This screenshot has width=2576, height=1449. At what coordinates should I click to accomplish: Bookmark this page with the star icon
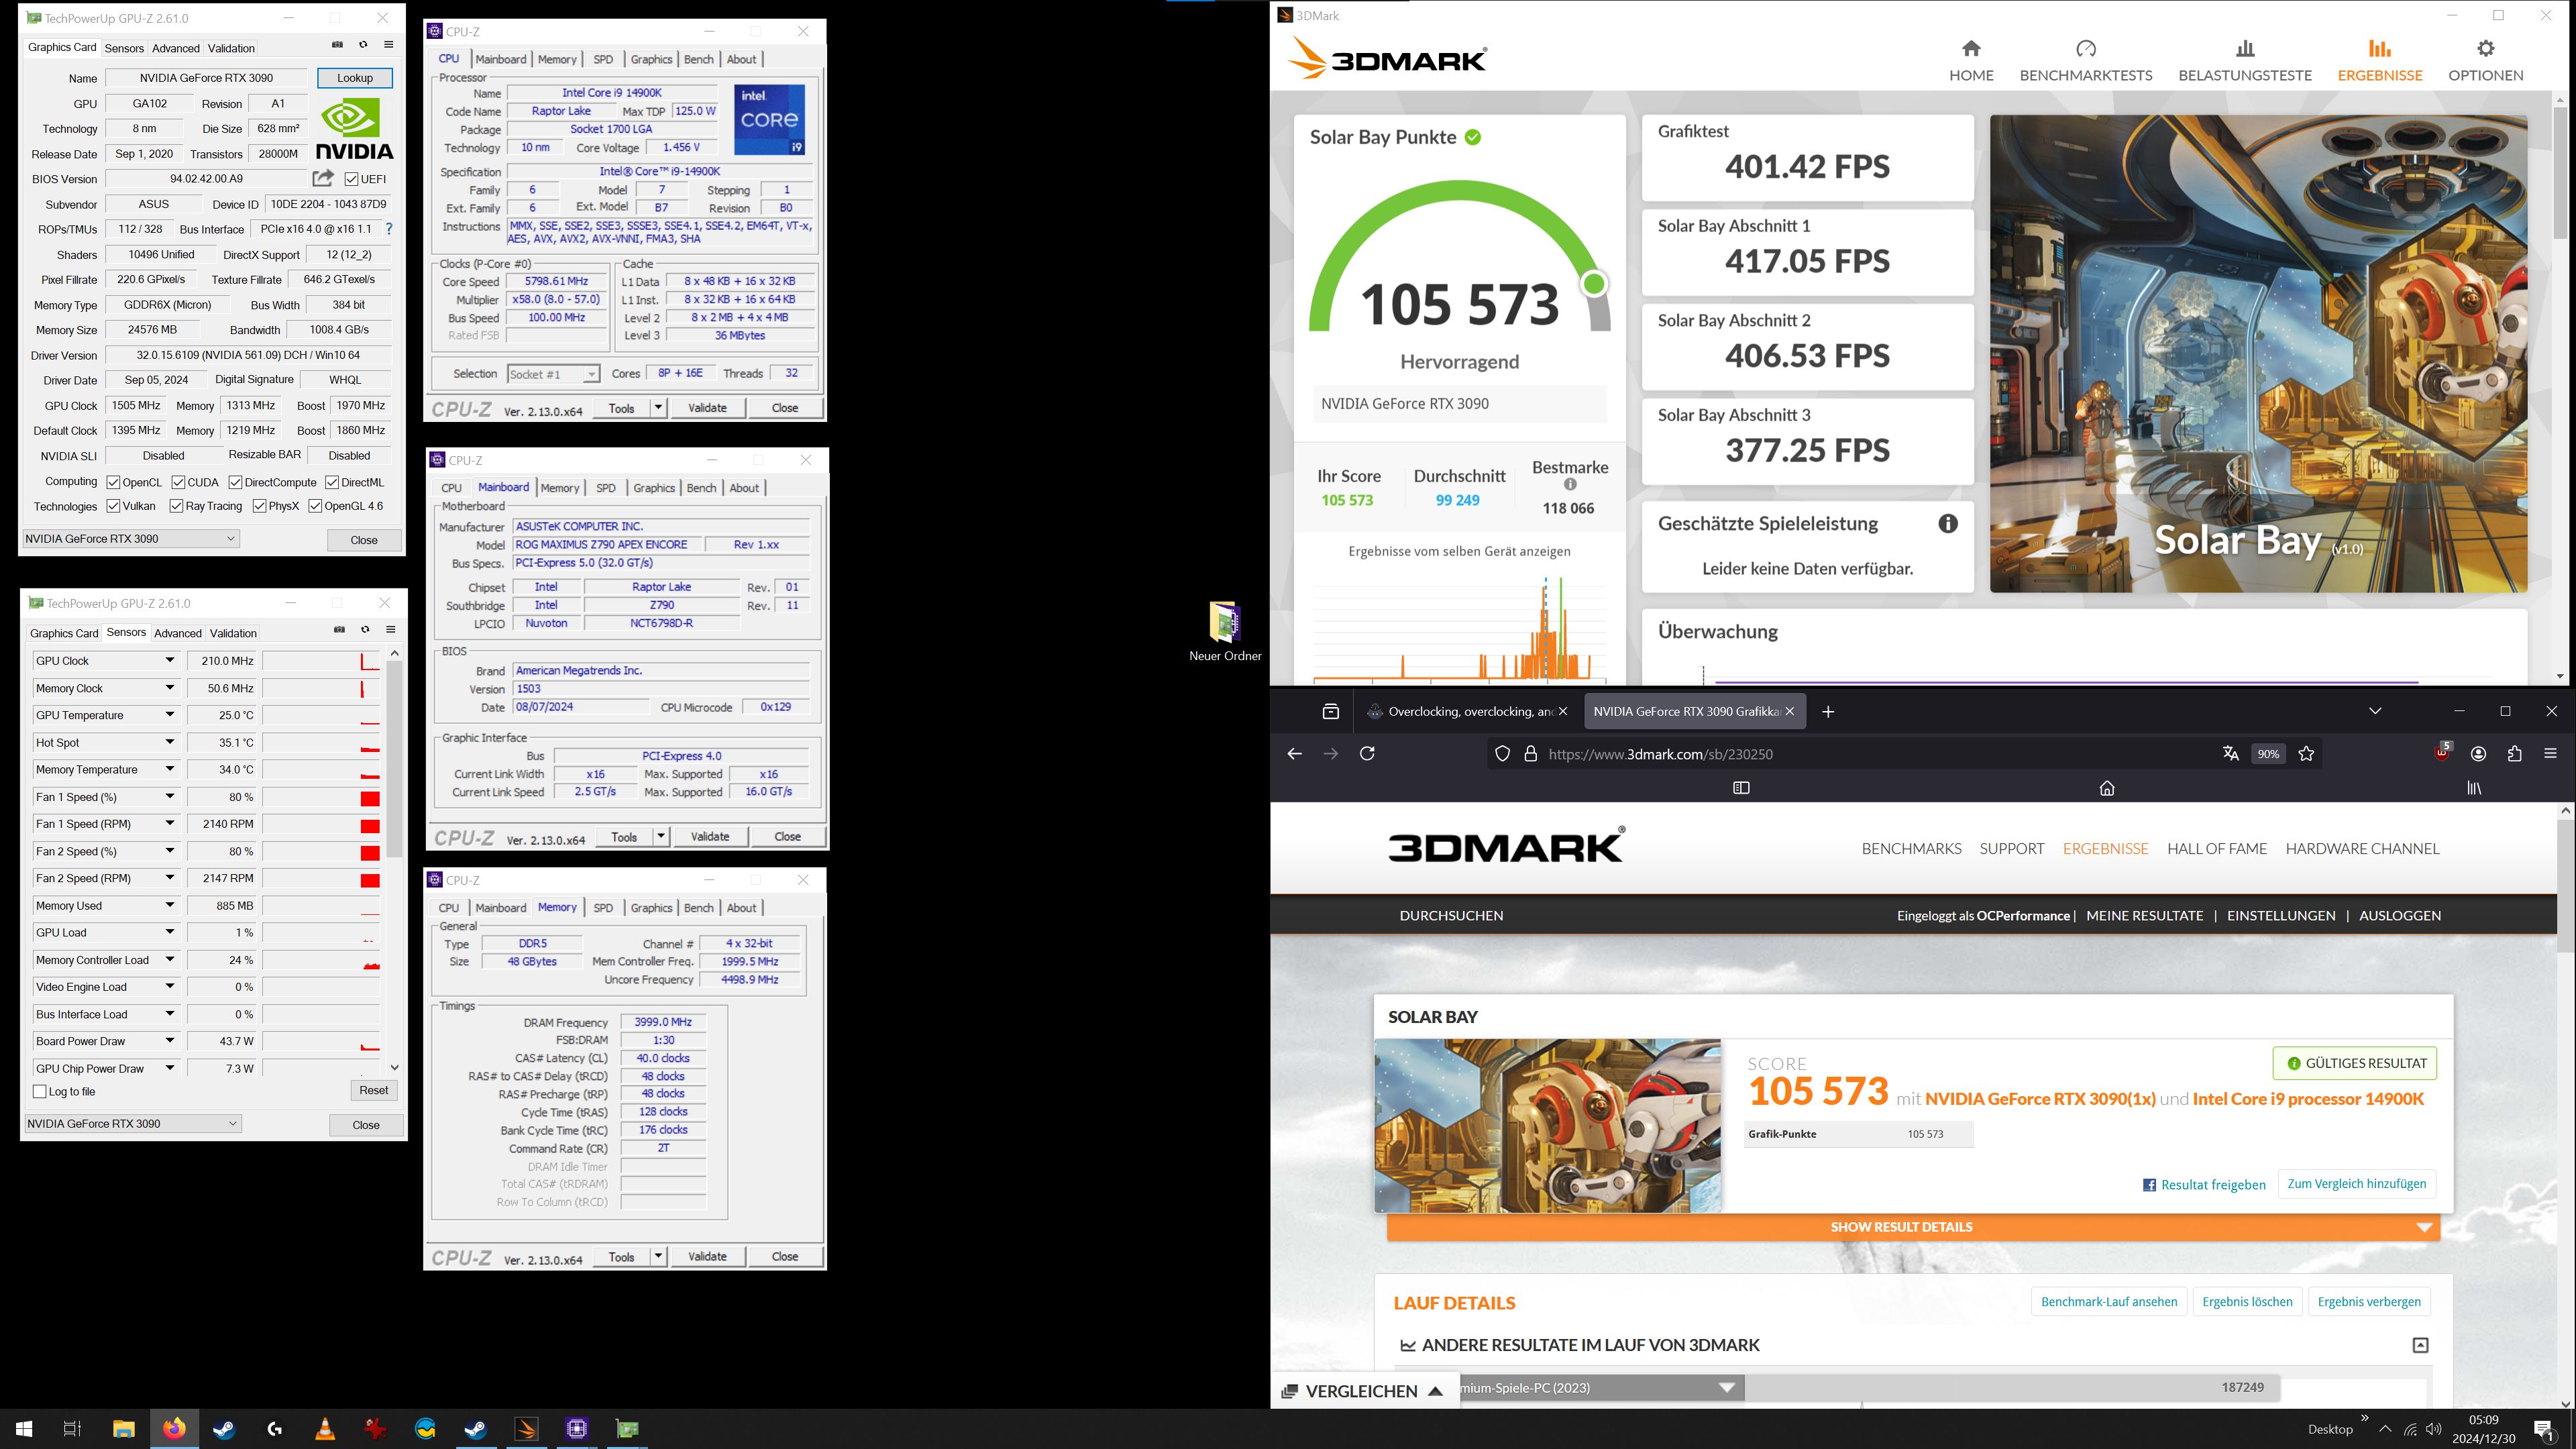2307,754
